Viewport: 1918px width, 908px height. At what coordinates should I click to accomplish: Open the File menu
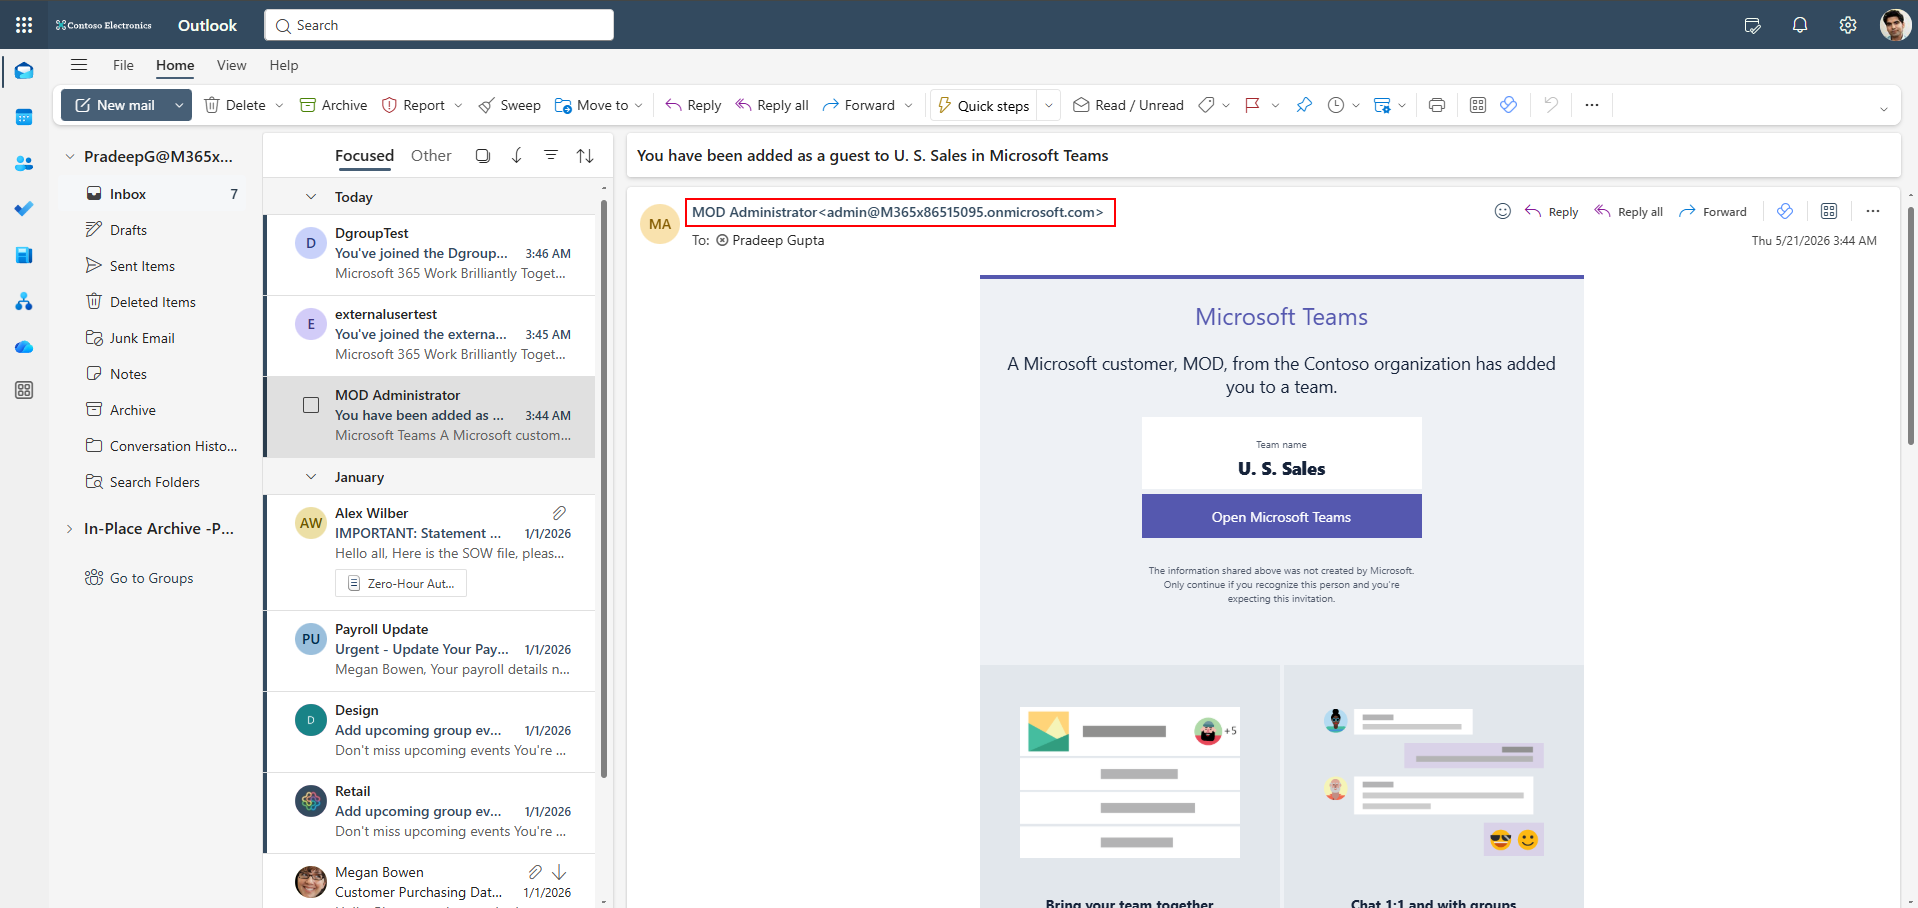tap(123, 65)
